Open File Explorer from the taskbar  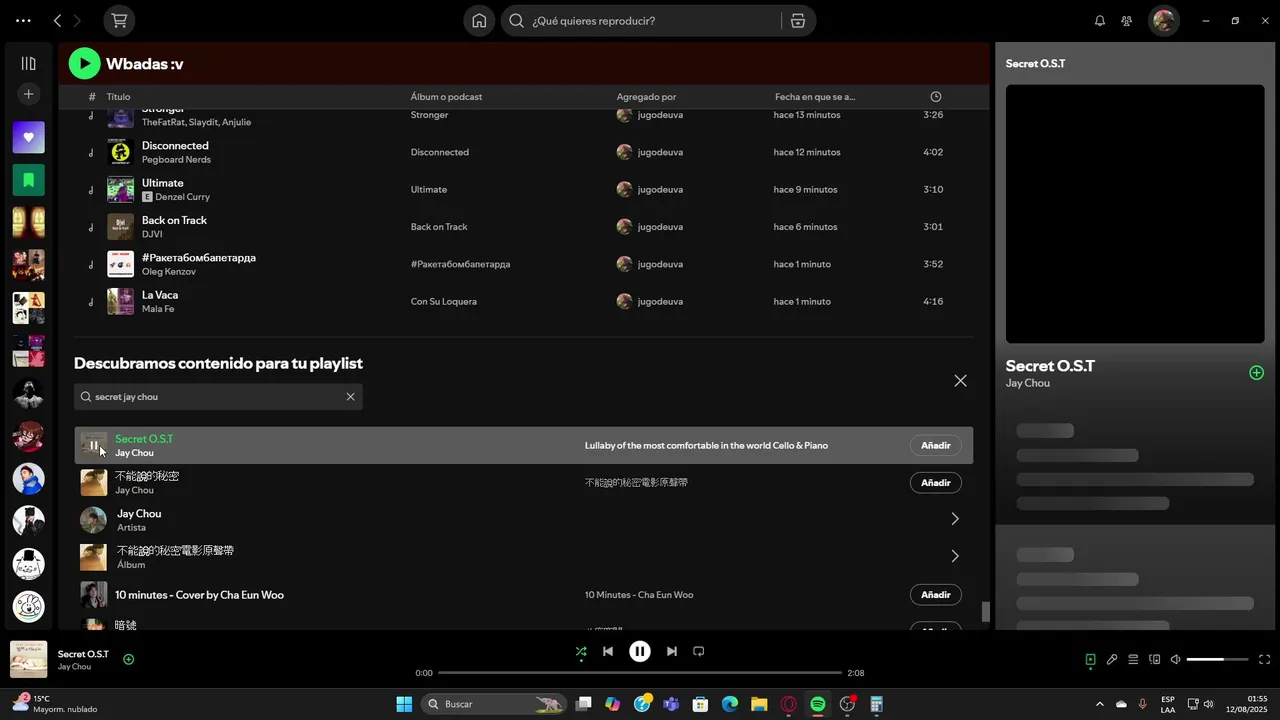click(759, 704)
